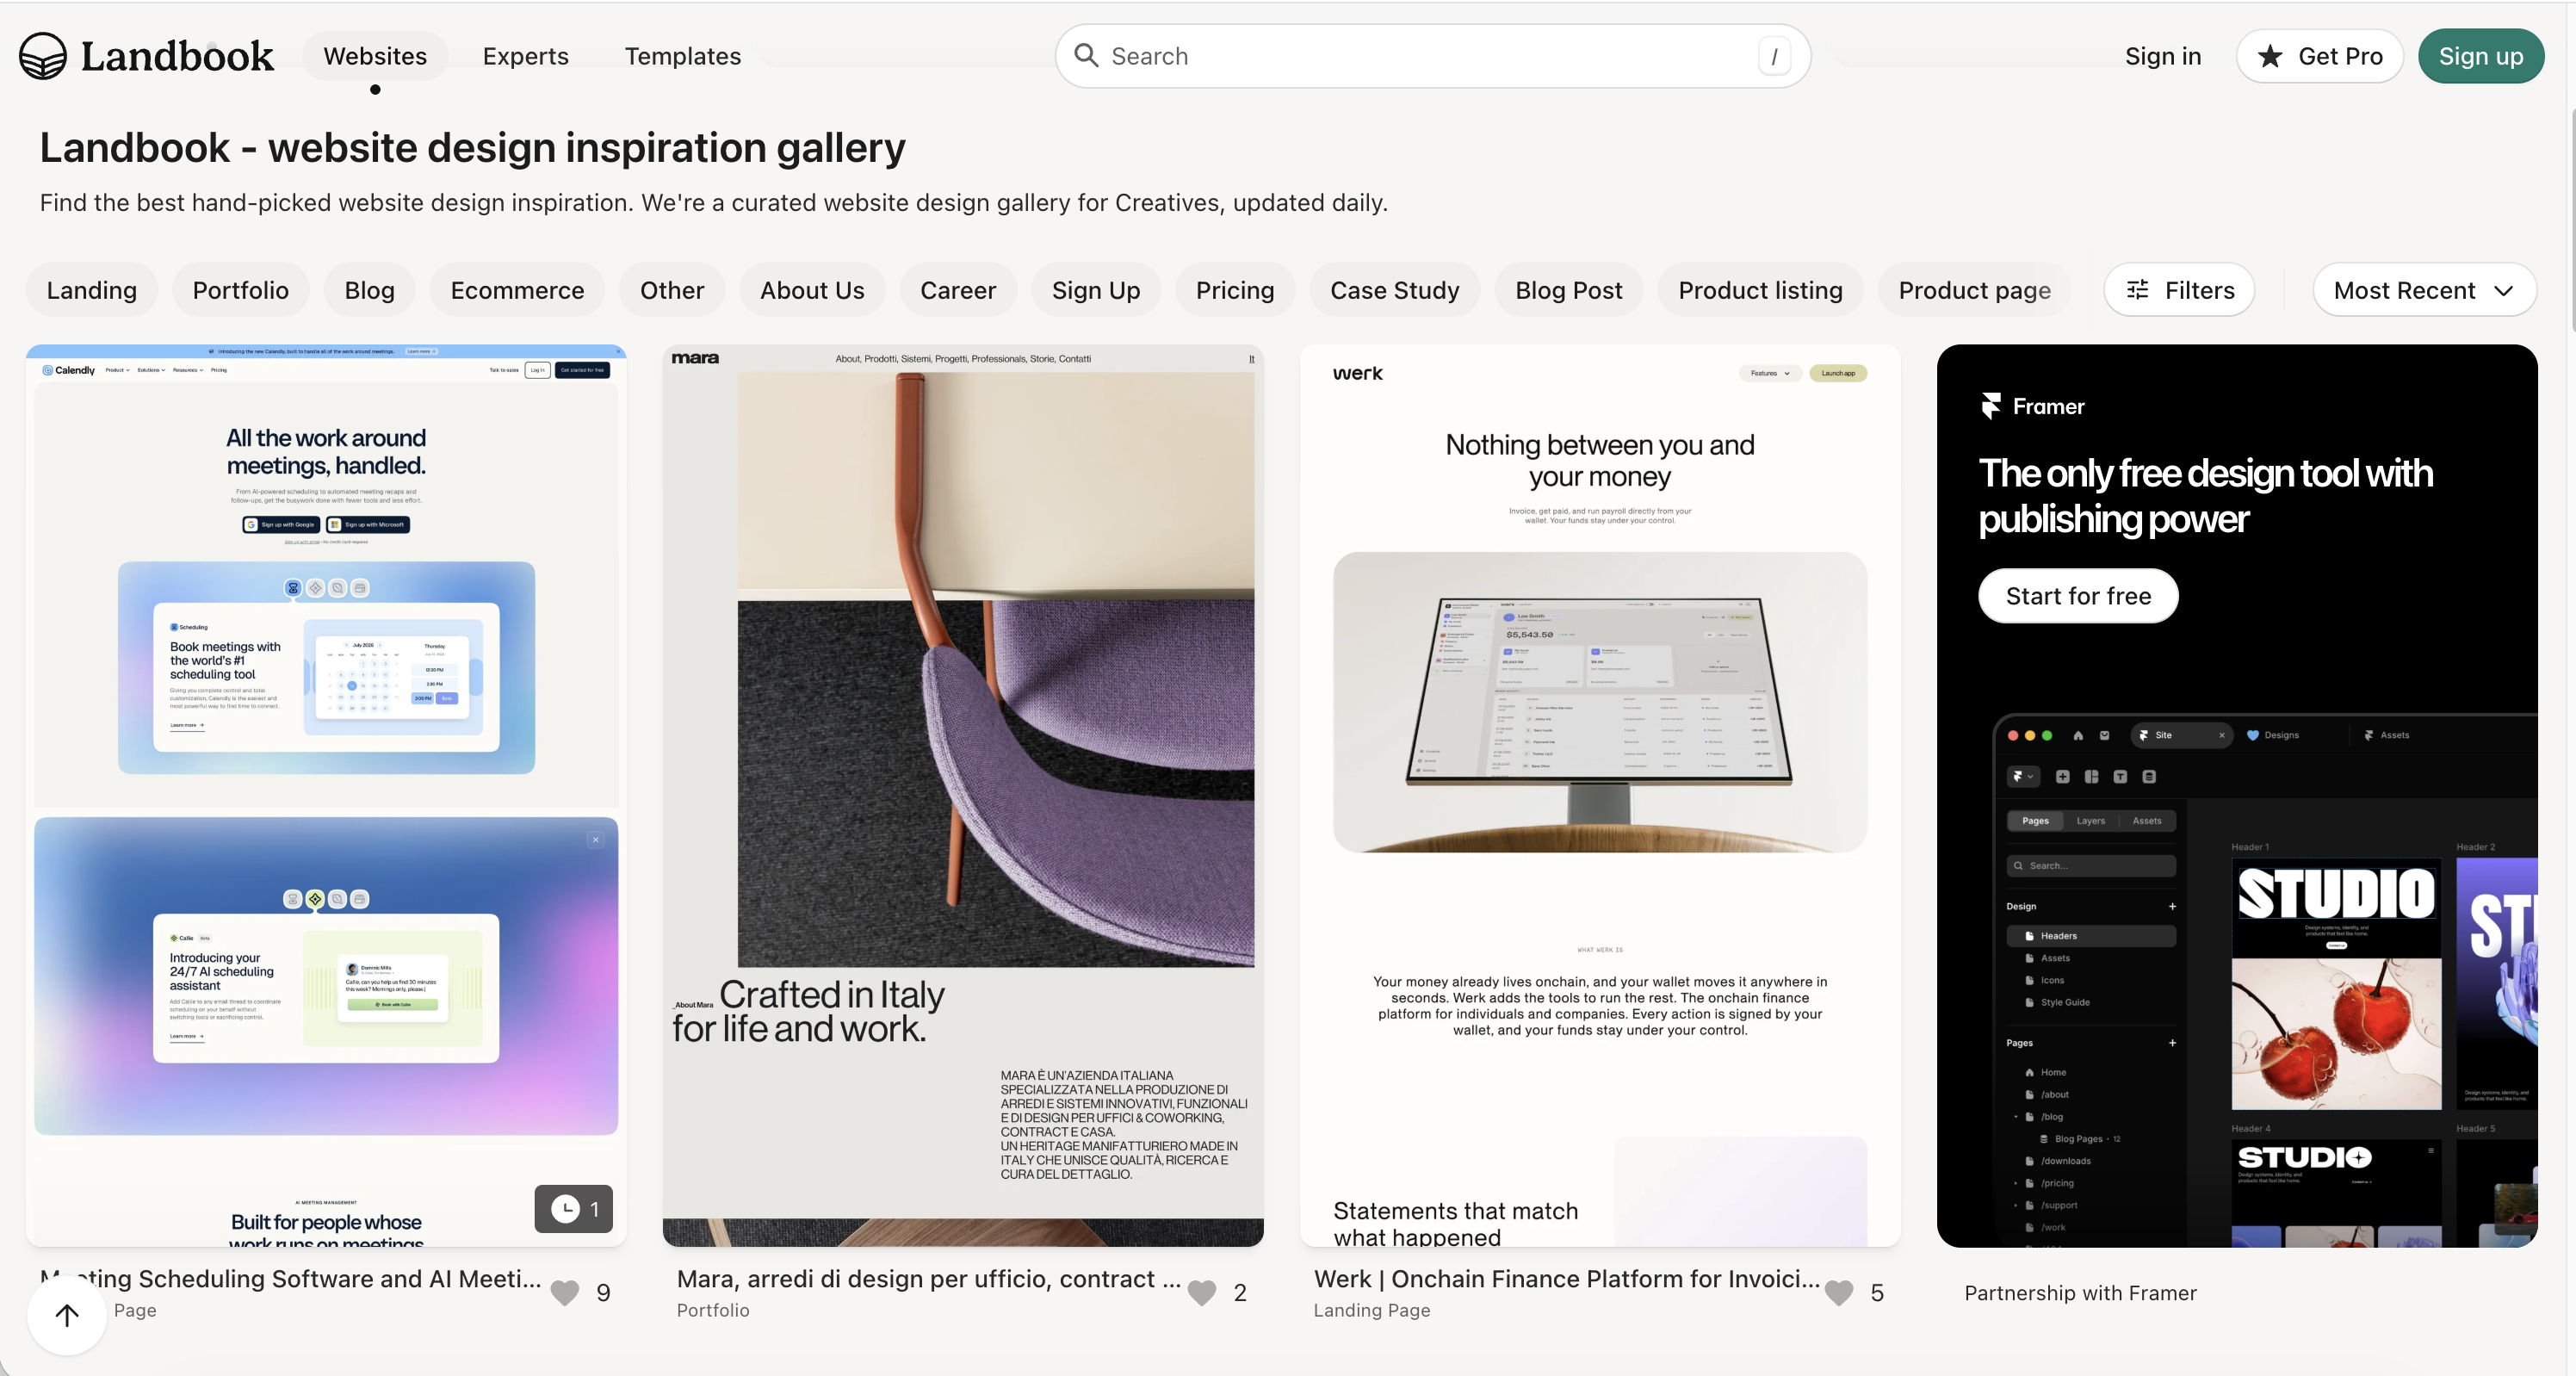Image resolution: width=2576 pixels, height=1376 pixels.
Task: Select the Websites nav tab
Action: [x=375, y=56]
